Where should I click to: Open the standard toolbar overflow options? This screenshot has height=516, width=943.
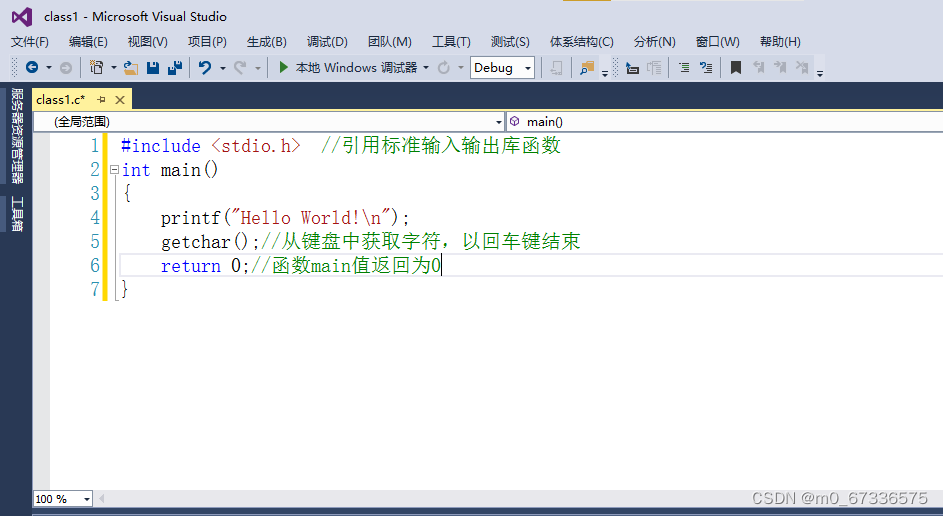[x=604, y=73]
